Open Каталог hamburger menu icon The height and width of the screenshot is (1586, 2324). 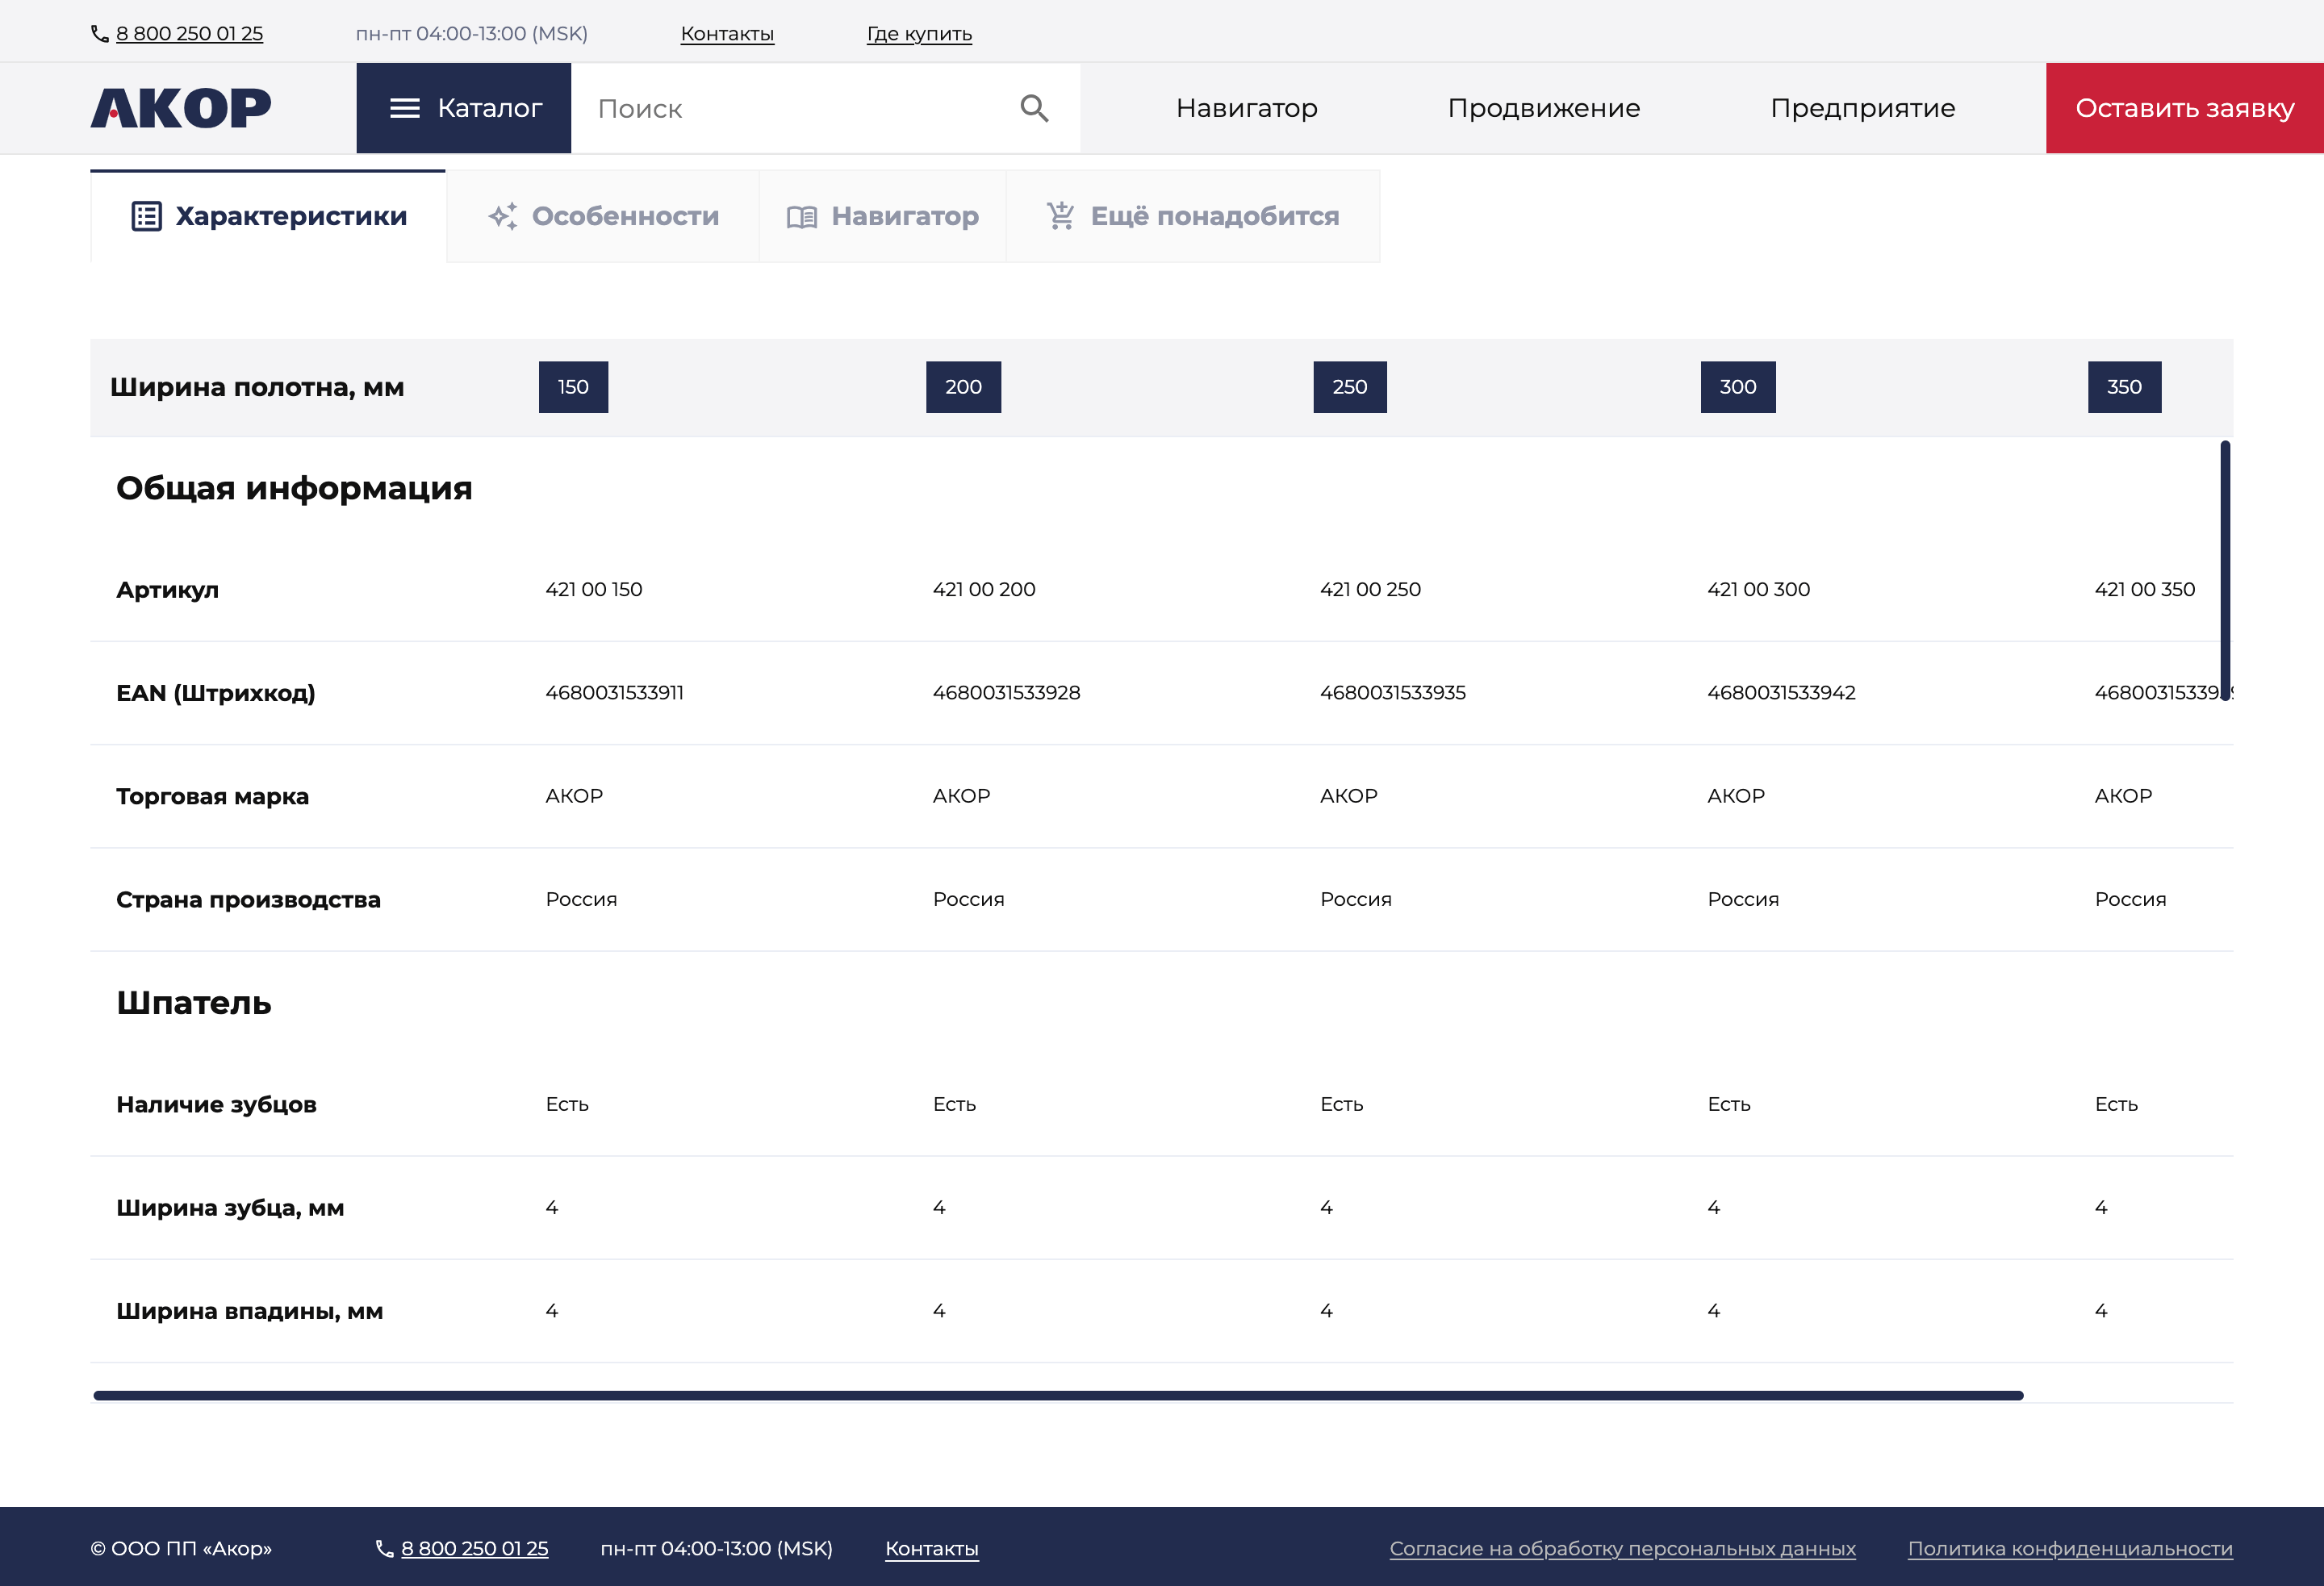click(405, 108)
